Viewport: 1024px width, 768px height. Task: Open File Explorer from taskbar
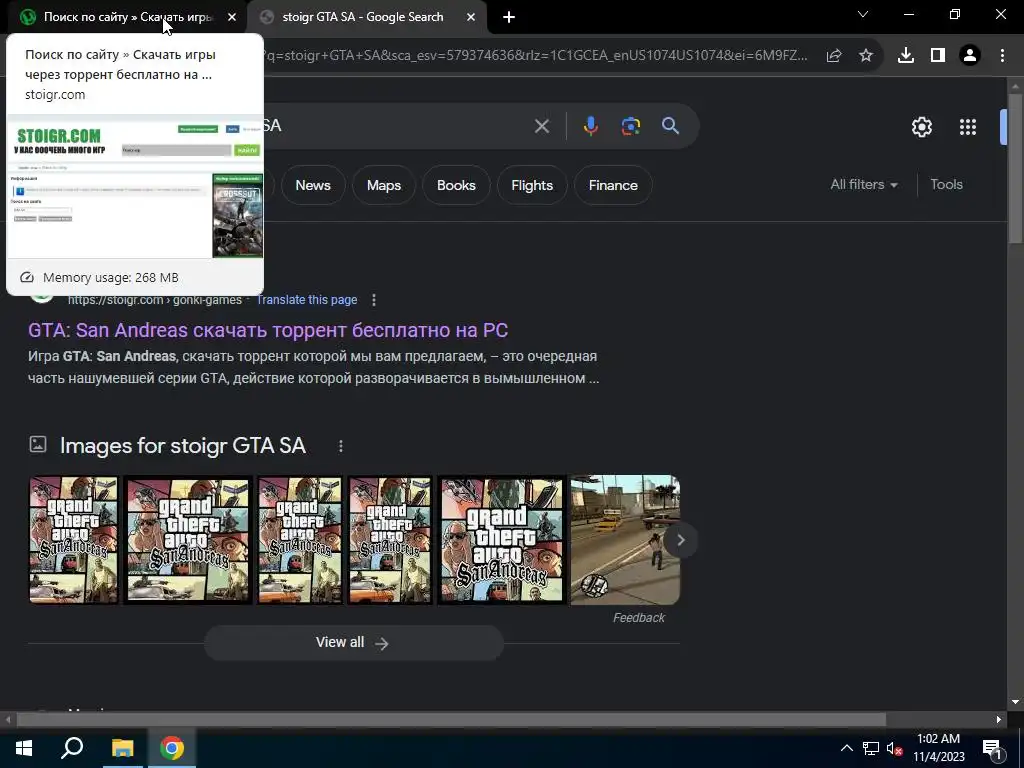point(122,748)
